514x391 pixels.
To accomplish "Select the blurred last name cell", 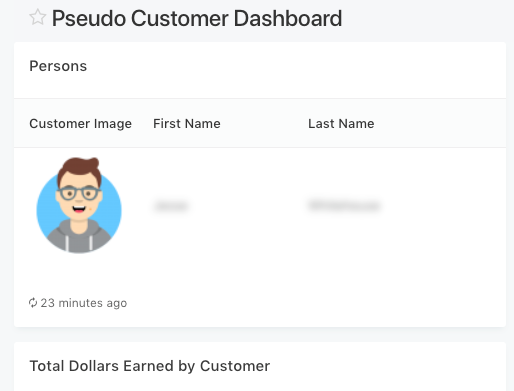I will point(344,205).
